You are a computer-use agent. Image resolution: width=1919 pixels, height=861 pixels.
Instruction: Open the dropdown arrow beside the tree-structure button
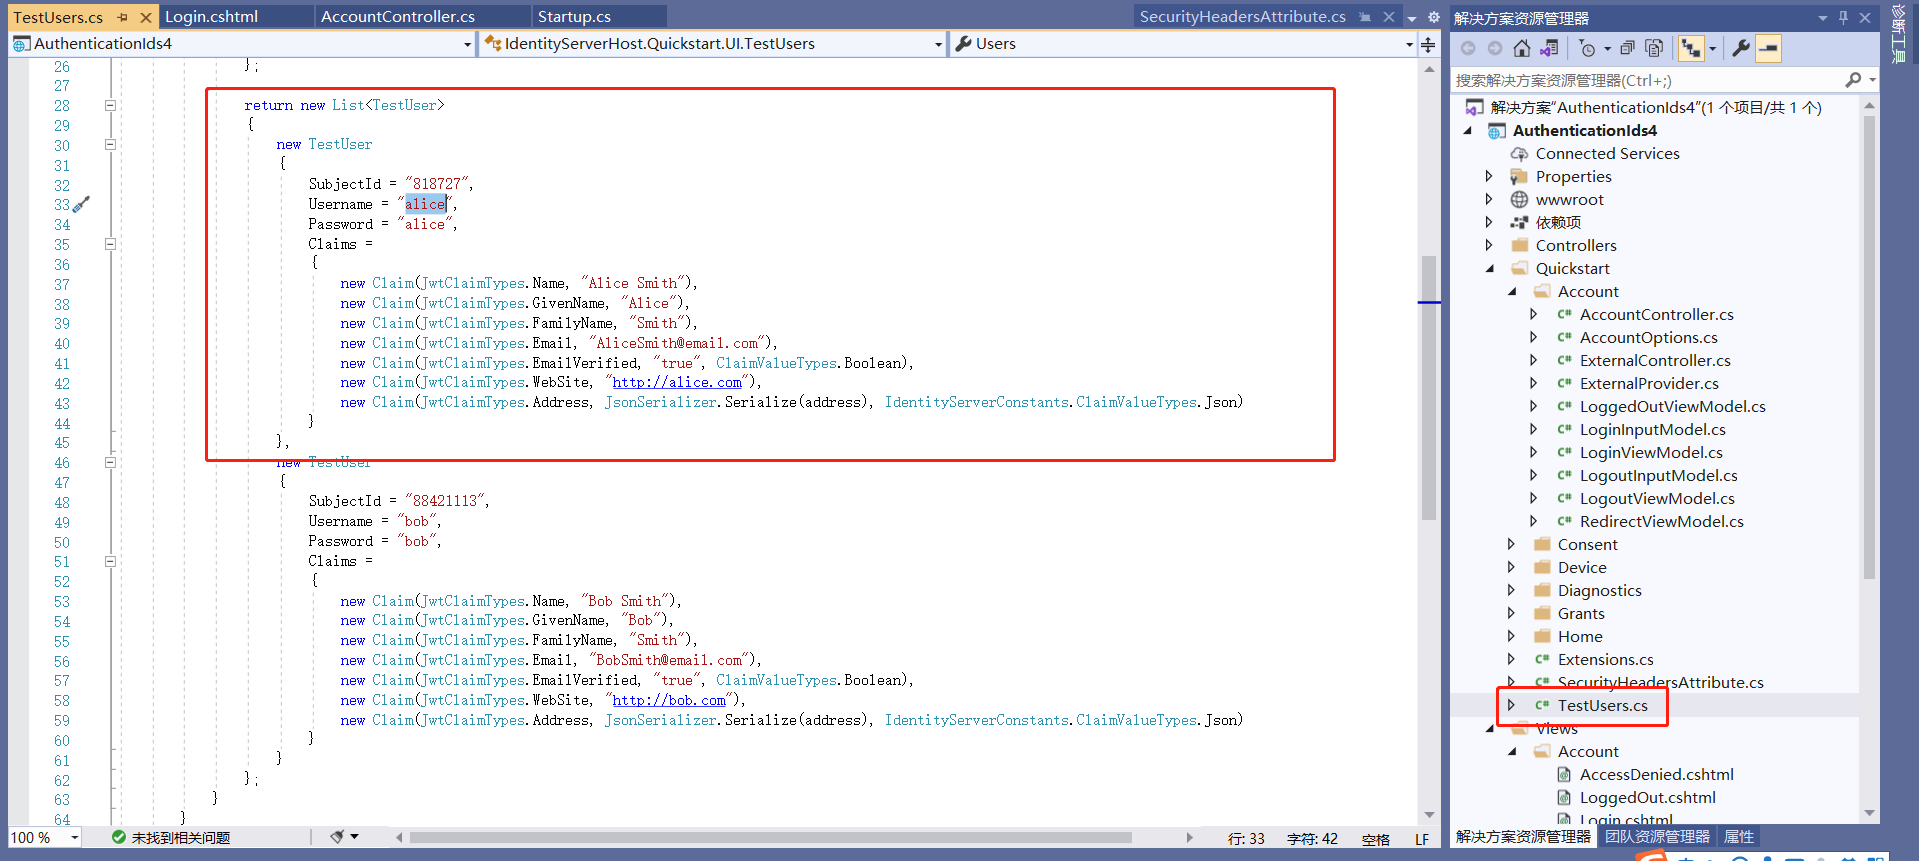(1712, 48)
